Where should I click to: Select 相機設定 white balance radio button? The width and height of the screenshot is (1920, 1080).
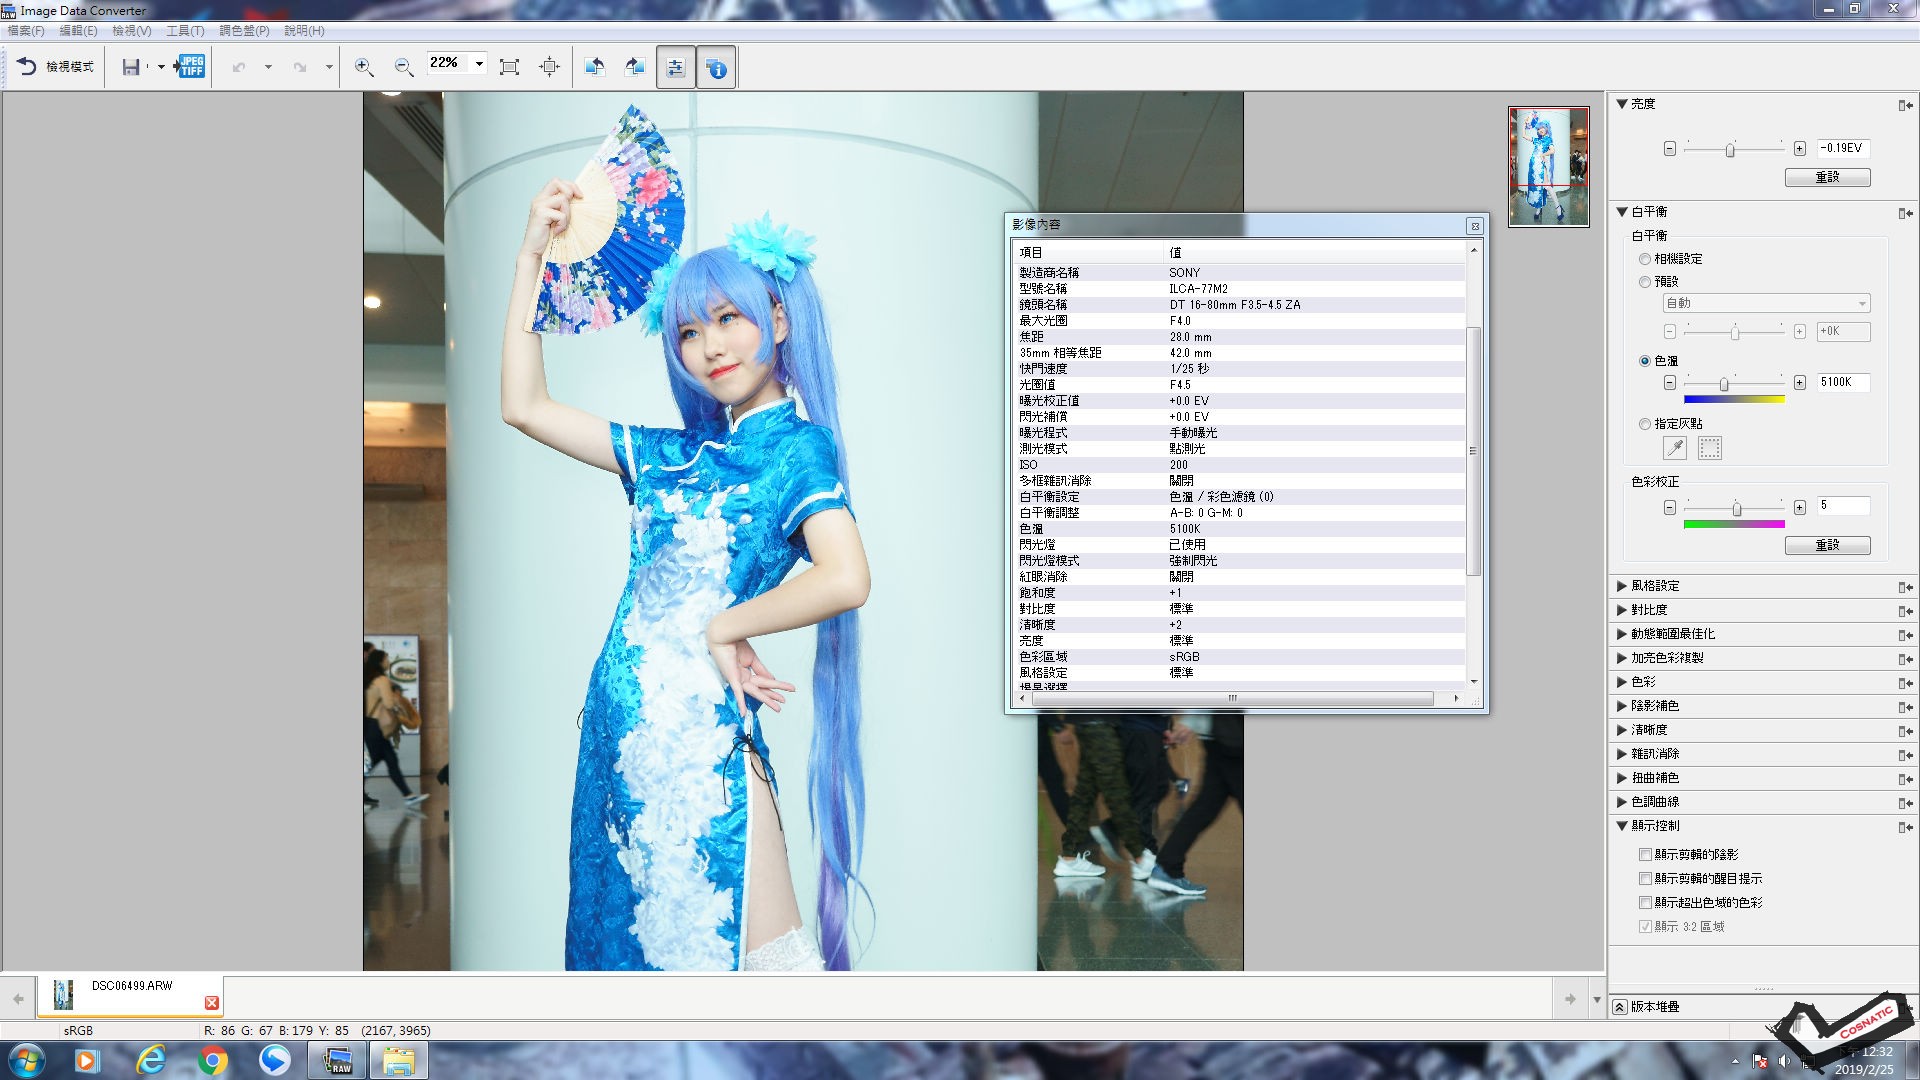click(1645, 259)
